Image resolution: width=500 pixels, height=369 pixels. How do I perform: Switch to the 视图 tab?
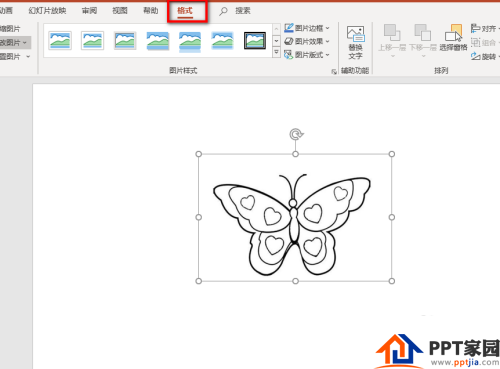click(x=120, y=11)
